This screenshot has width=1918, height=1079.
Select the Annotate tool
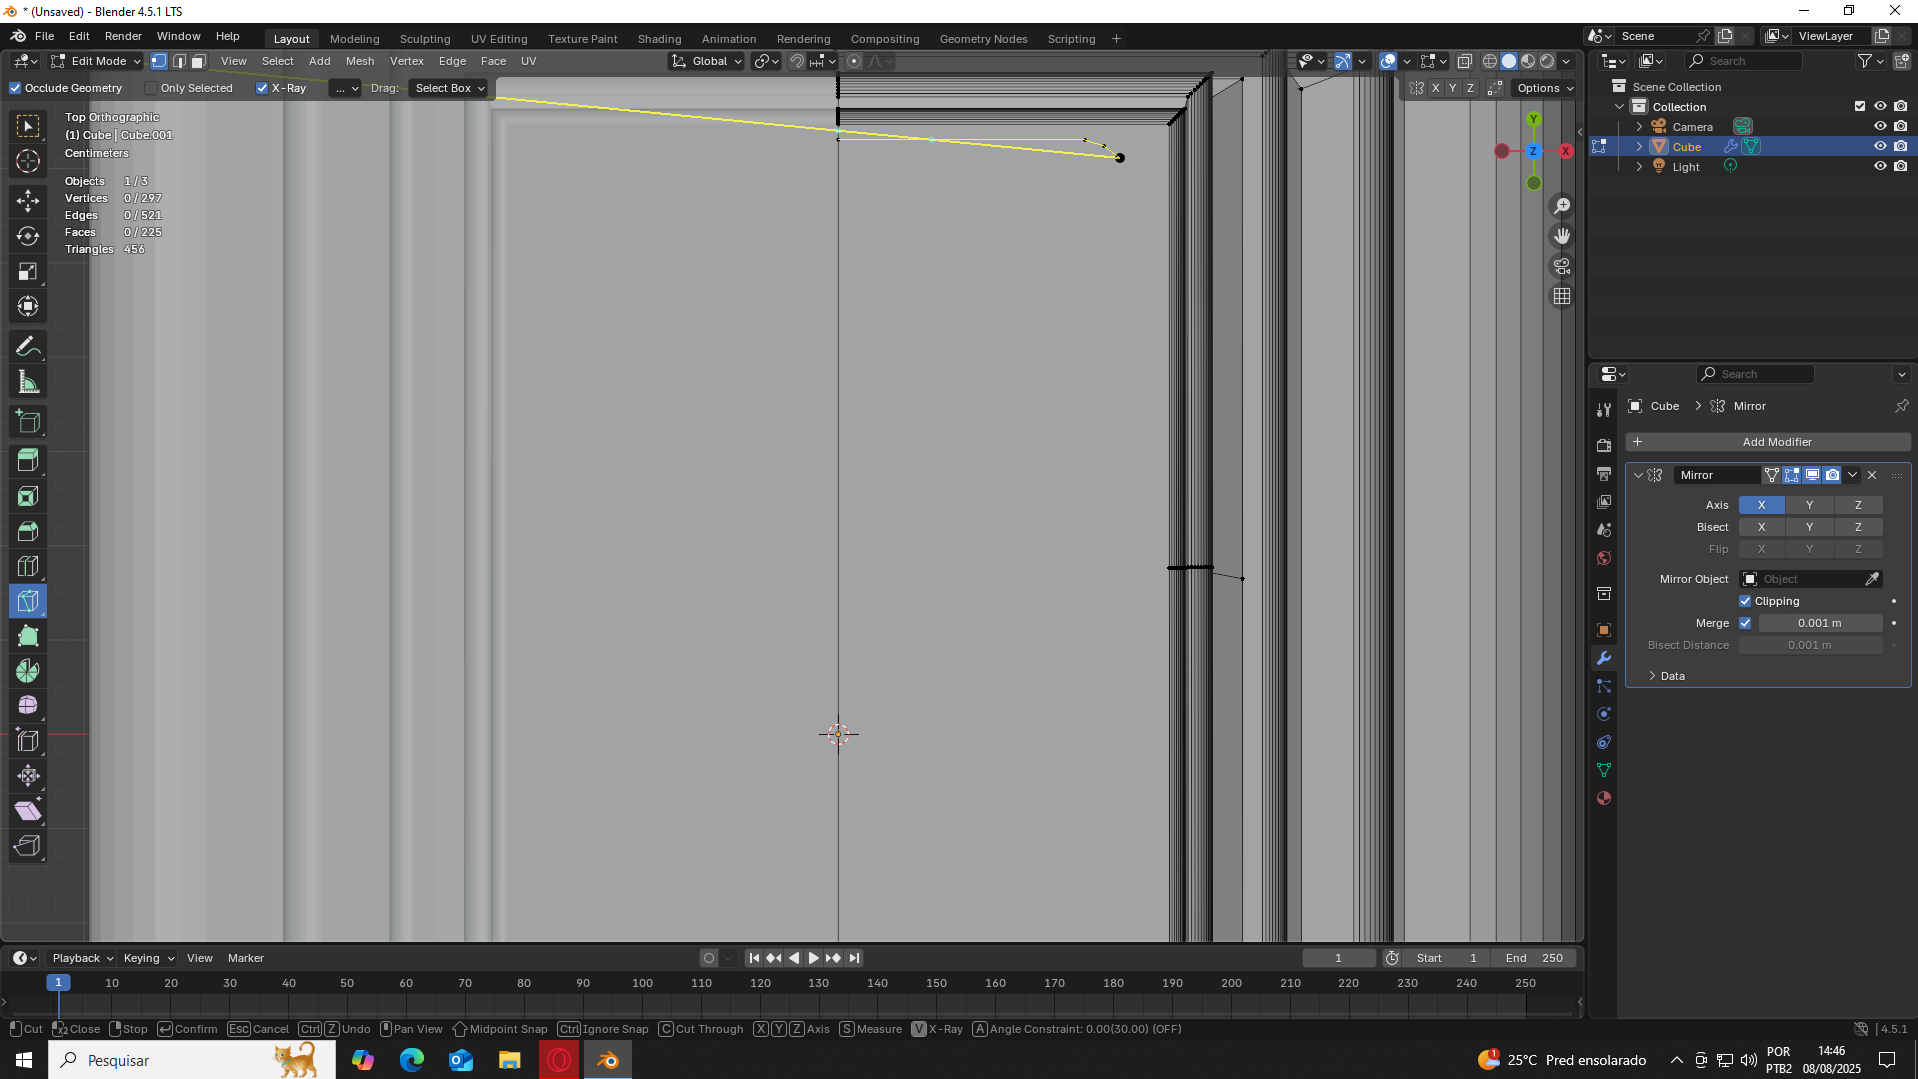(x=28, y=346)
